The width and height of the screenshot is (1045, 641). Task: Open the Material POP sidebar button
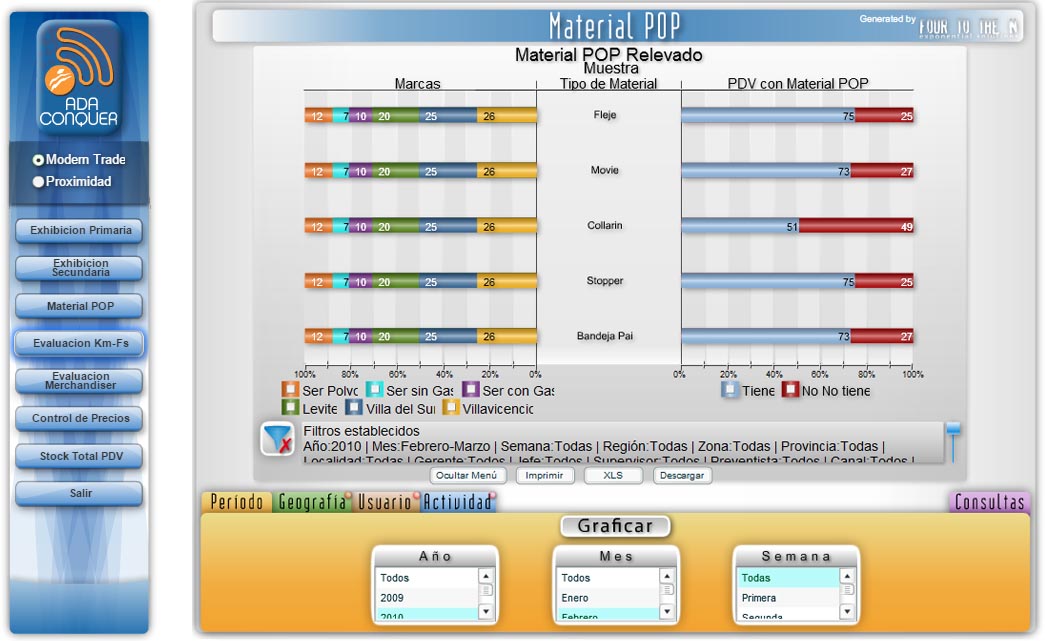point(79,306)
